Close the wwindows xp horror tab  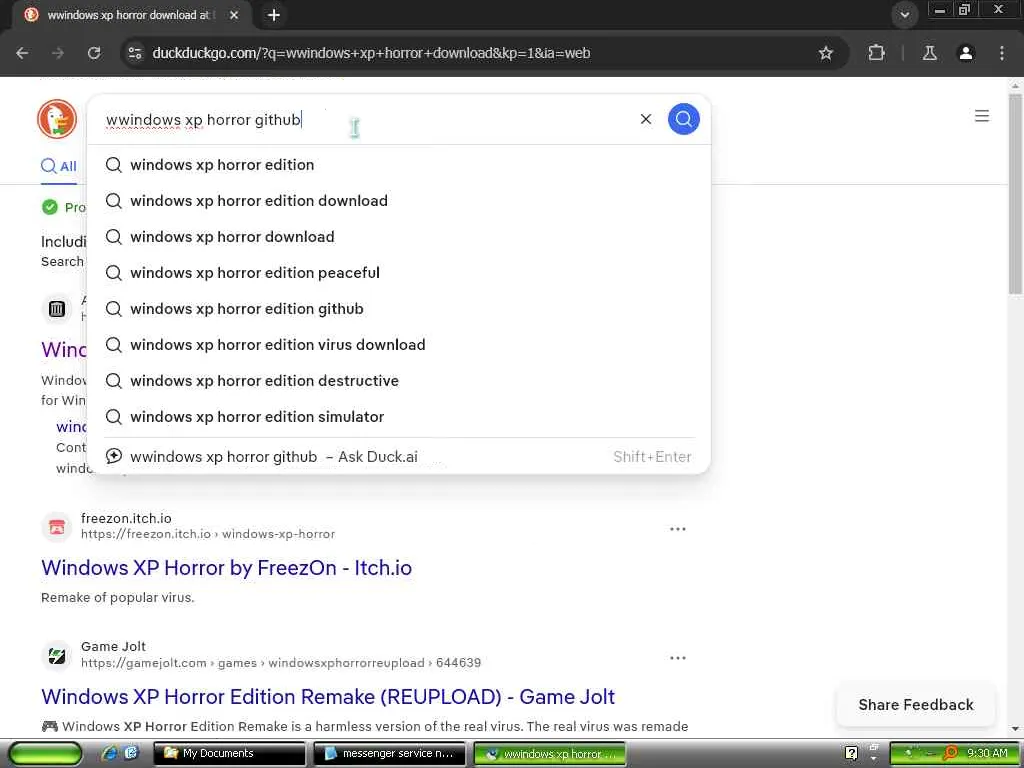click(x=234, y=14)
